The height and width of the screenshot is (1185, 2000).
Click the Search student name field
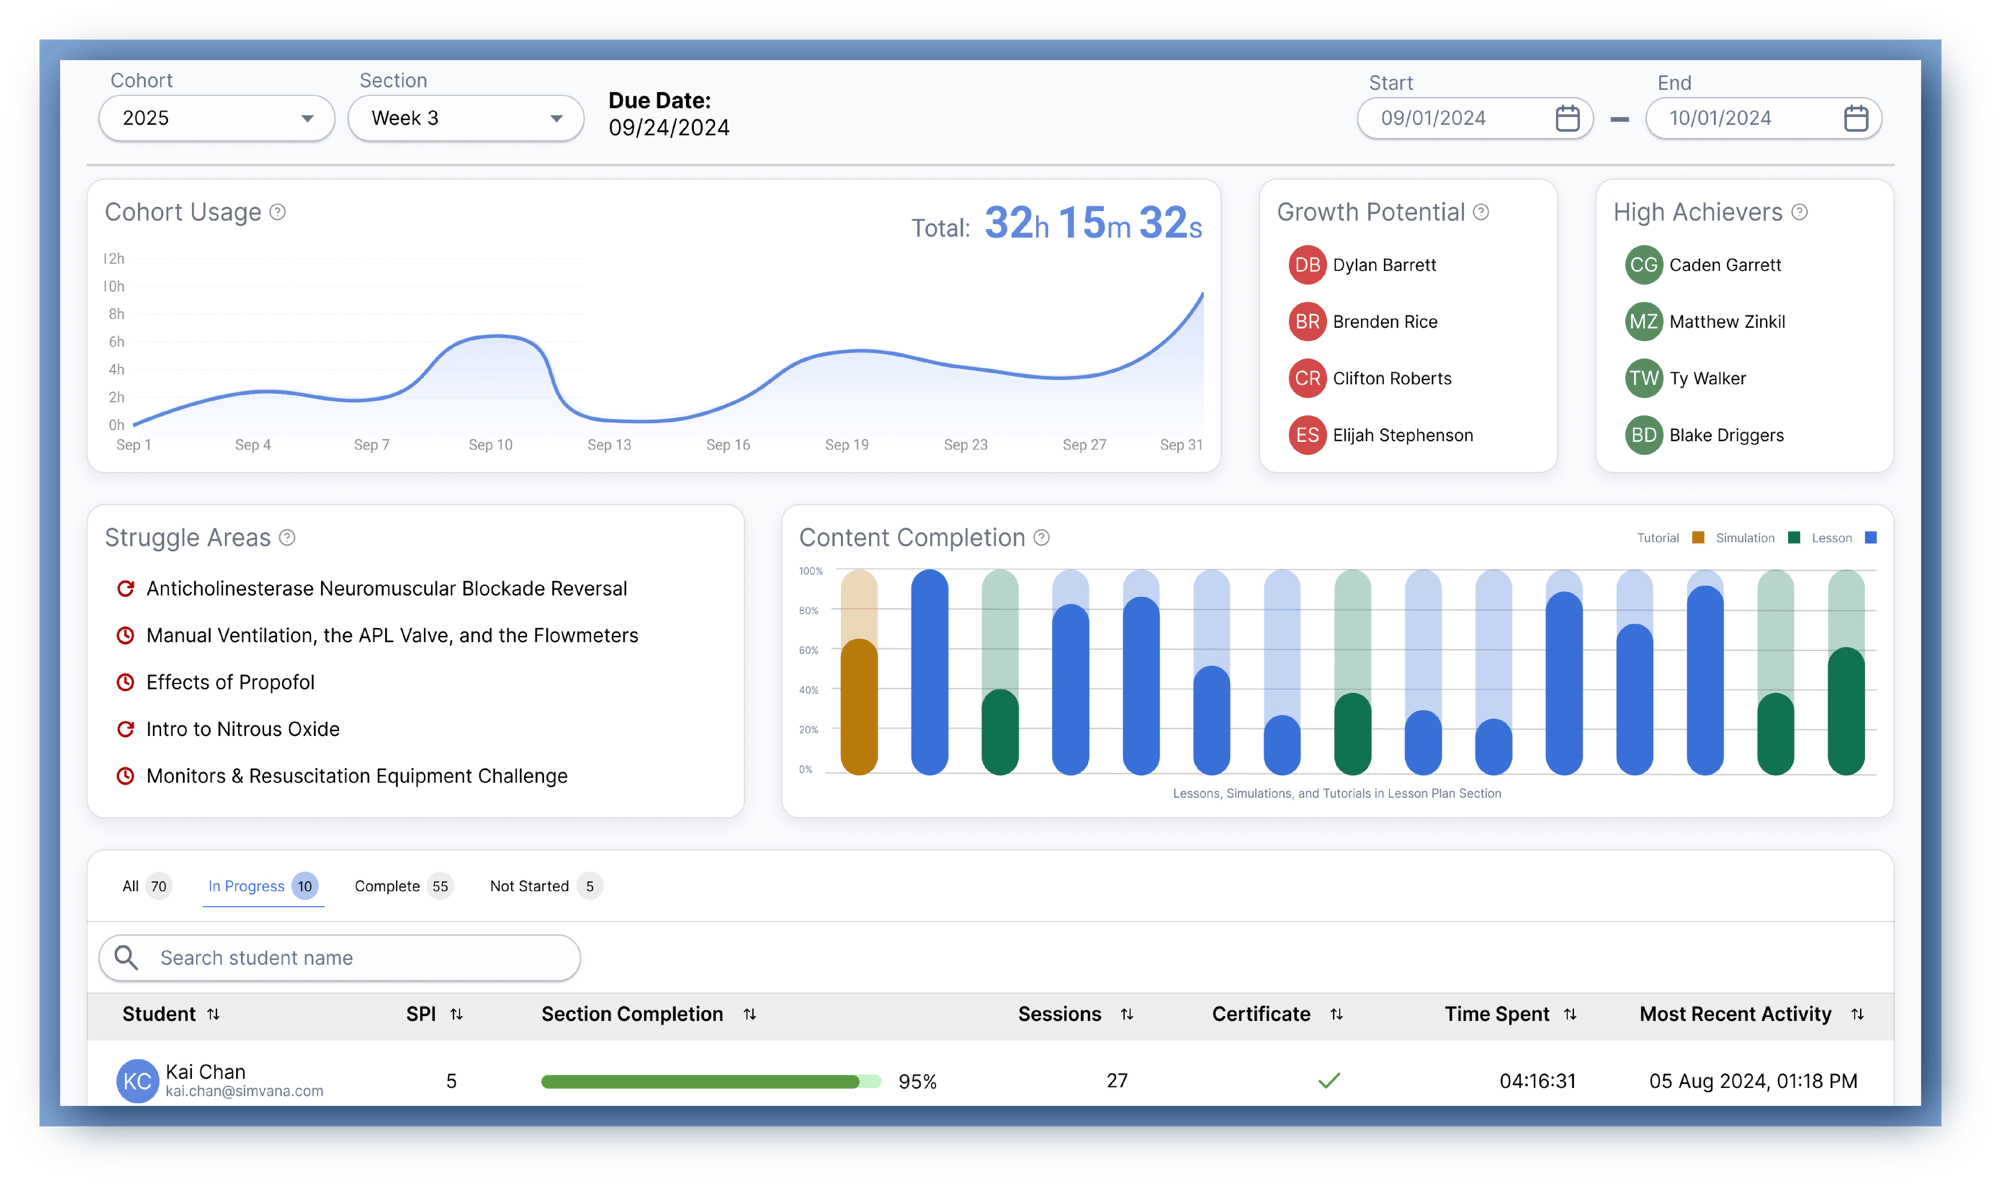tap(340, 958)
